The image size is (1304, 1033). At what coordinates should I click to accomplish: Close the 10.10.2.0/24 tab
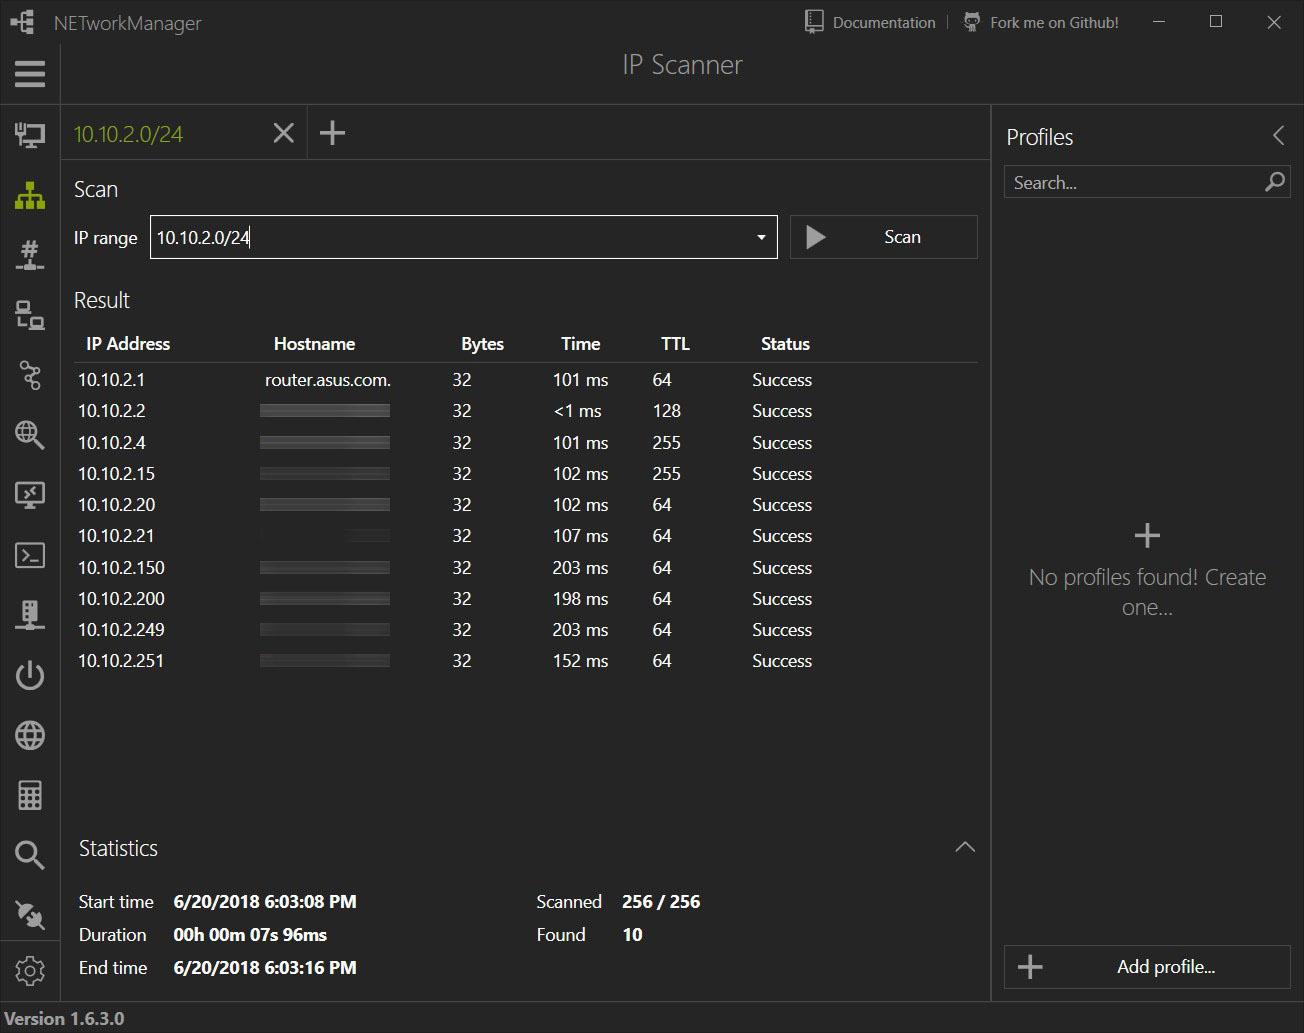(x=284, y=133)
